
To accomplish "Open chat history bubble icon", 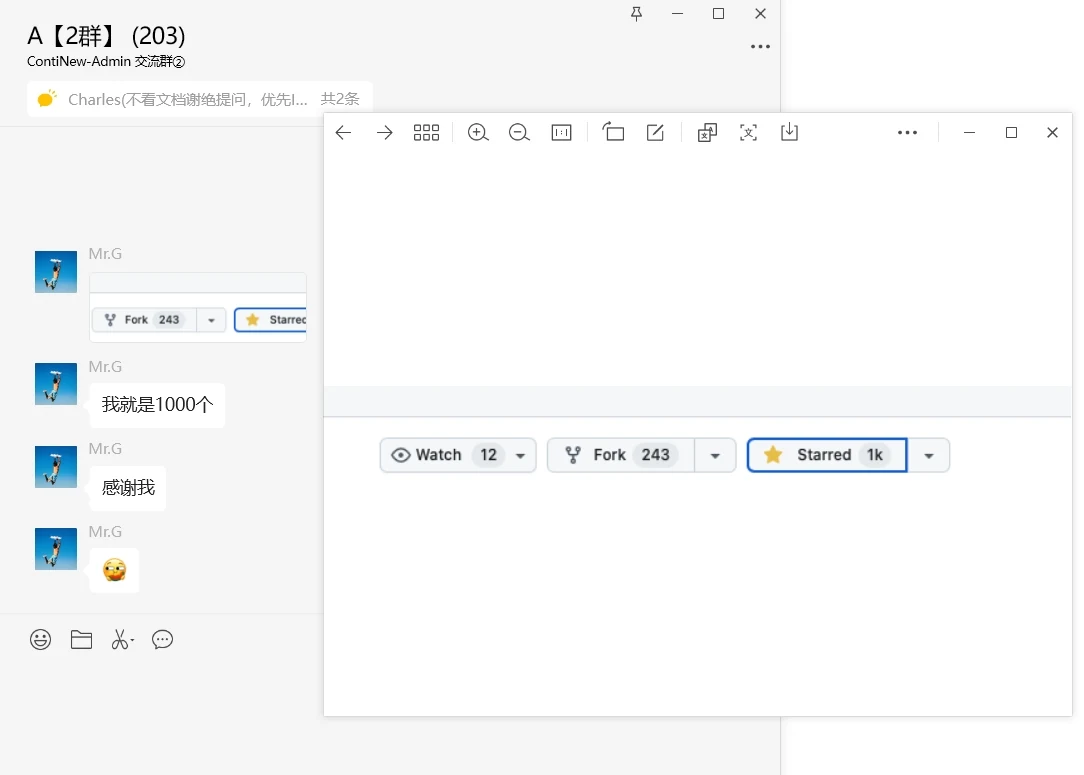I will click(162, 639).
